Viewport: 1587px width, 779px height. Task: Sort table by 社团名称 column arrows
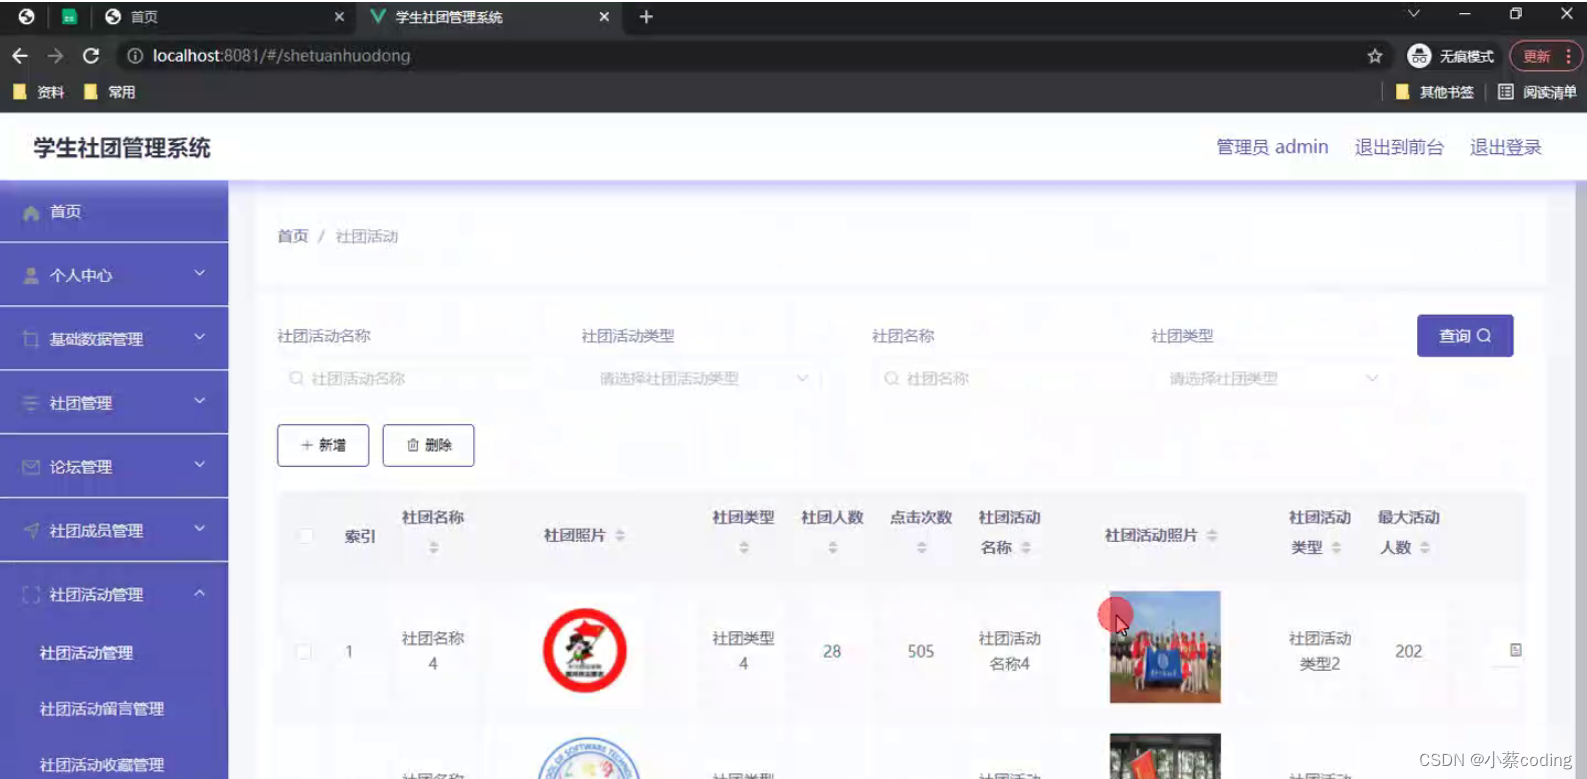click(433, 547)
